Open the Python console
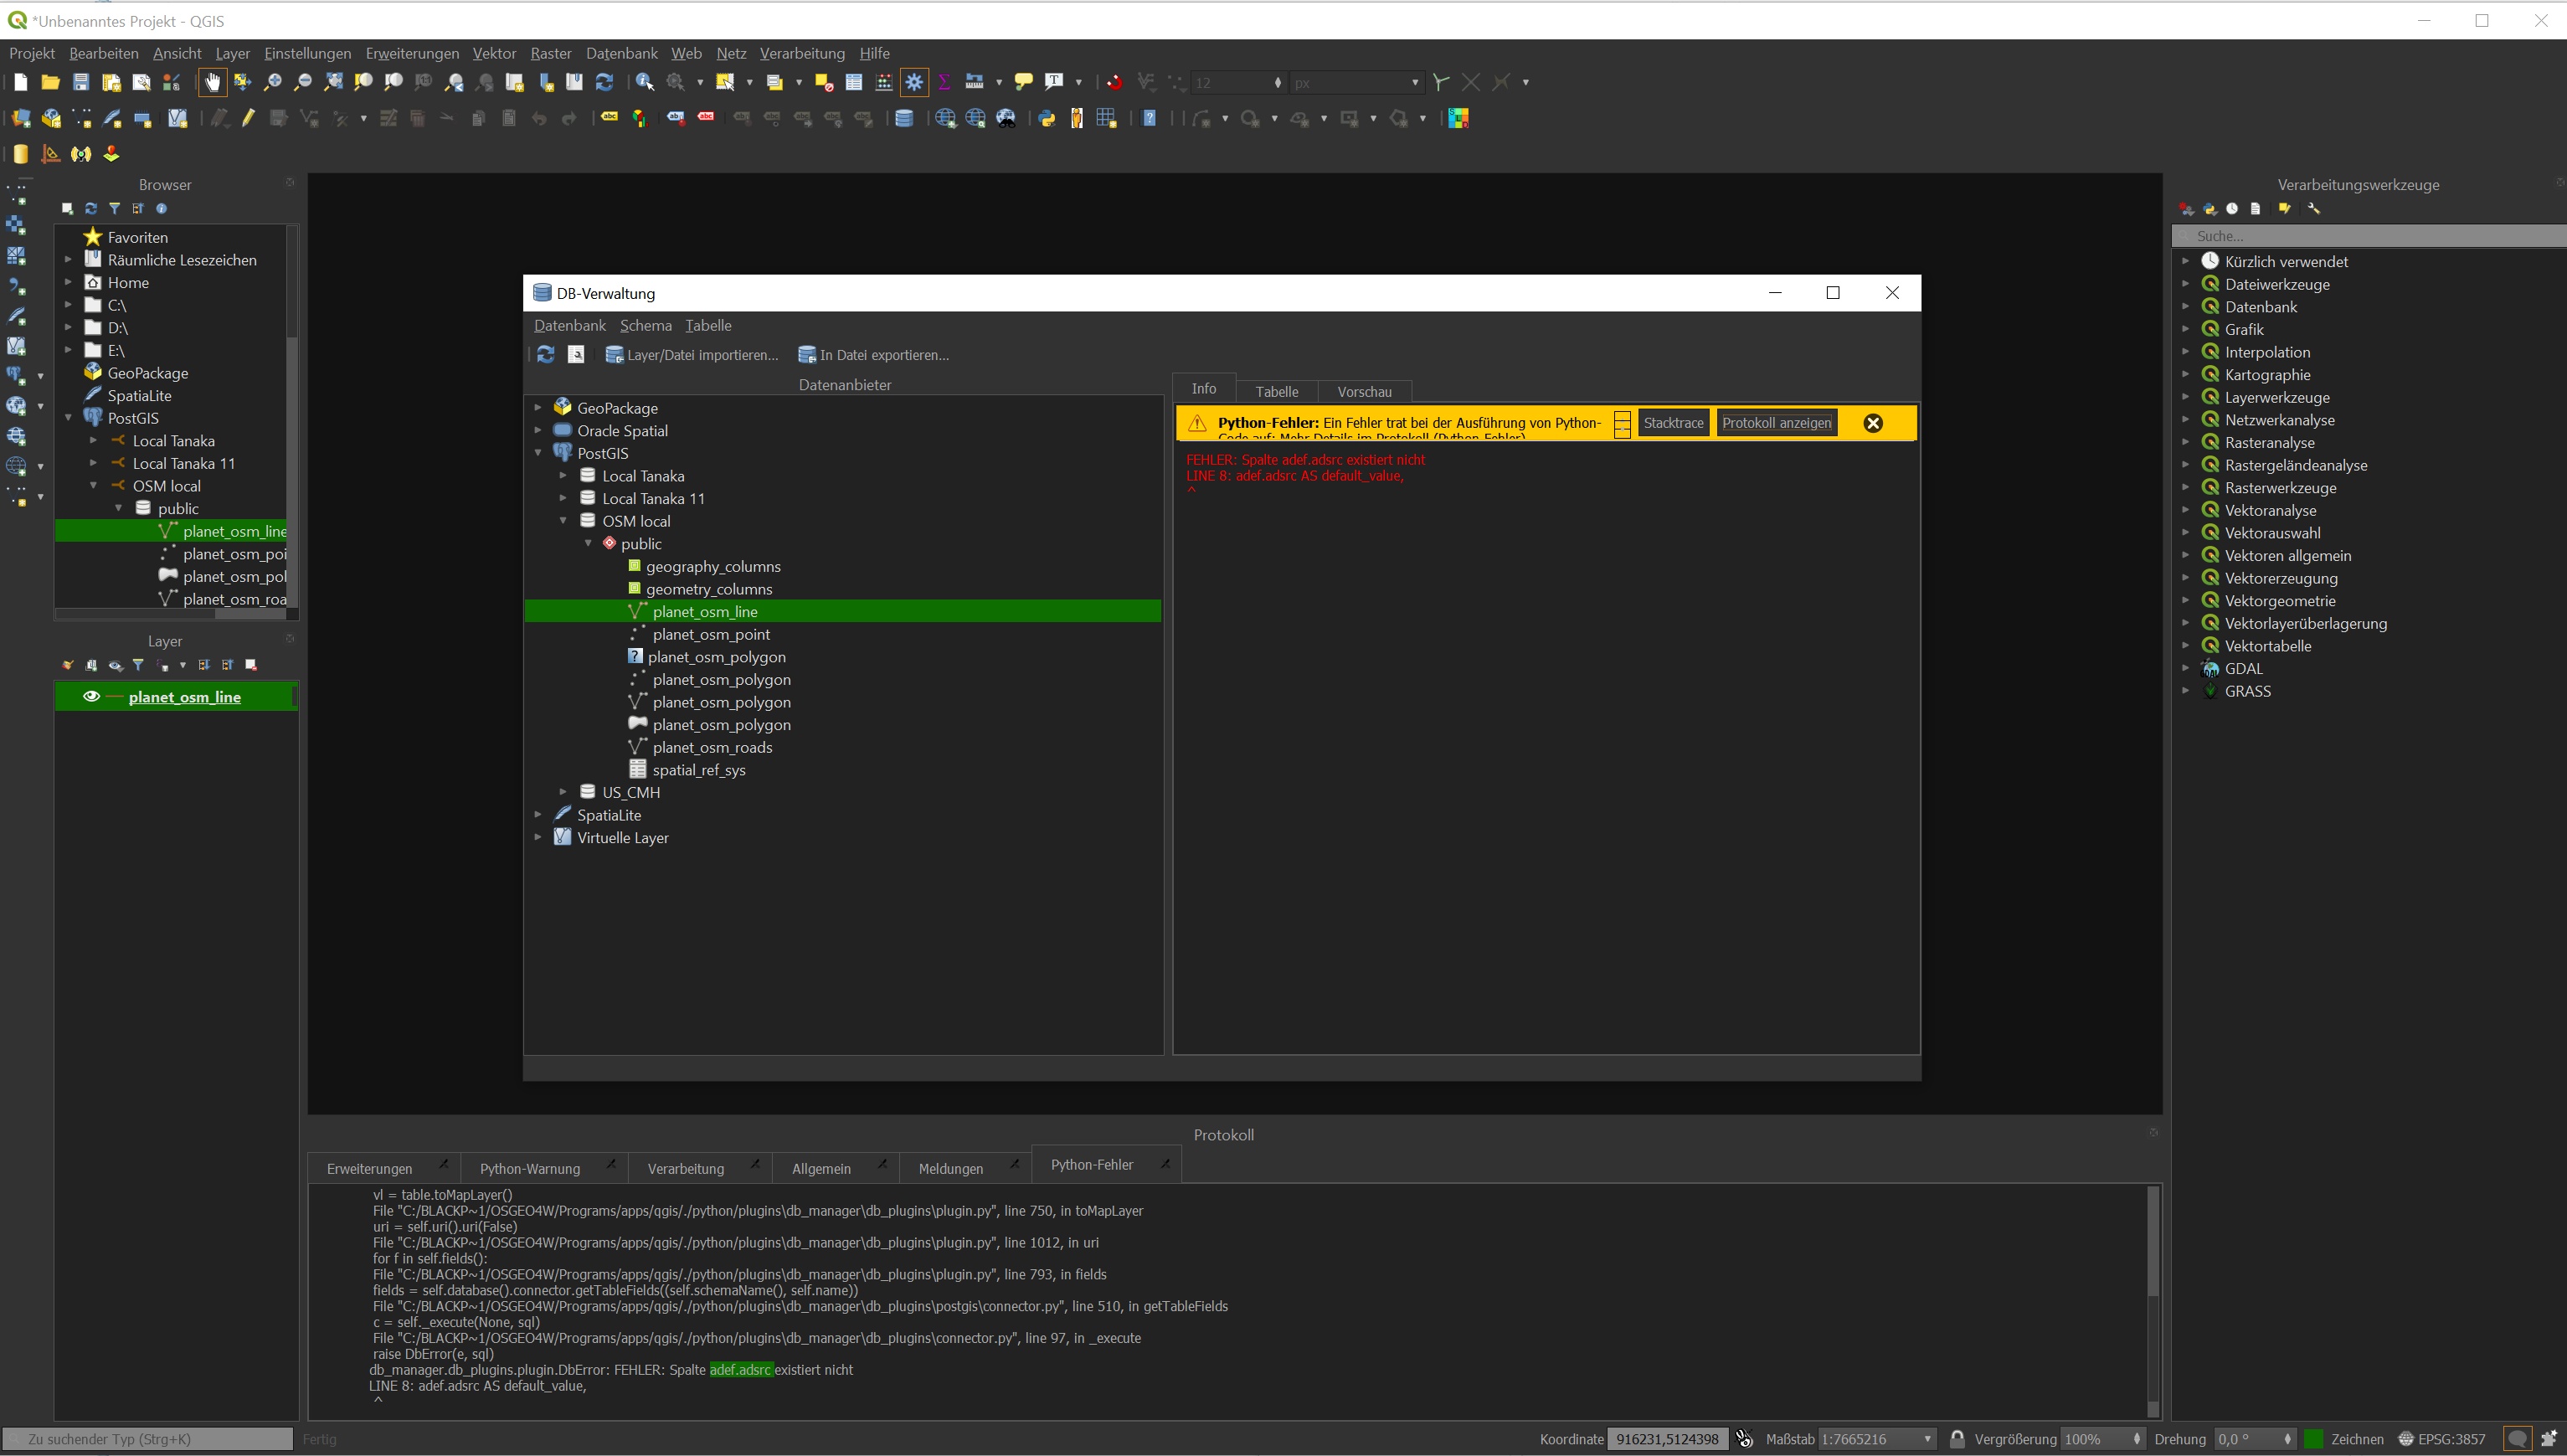The height and width of the screenshot is (1456, 2567). click(1046, 118)
